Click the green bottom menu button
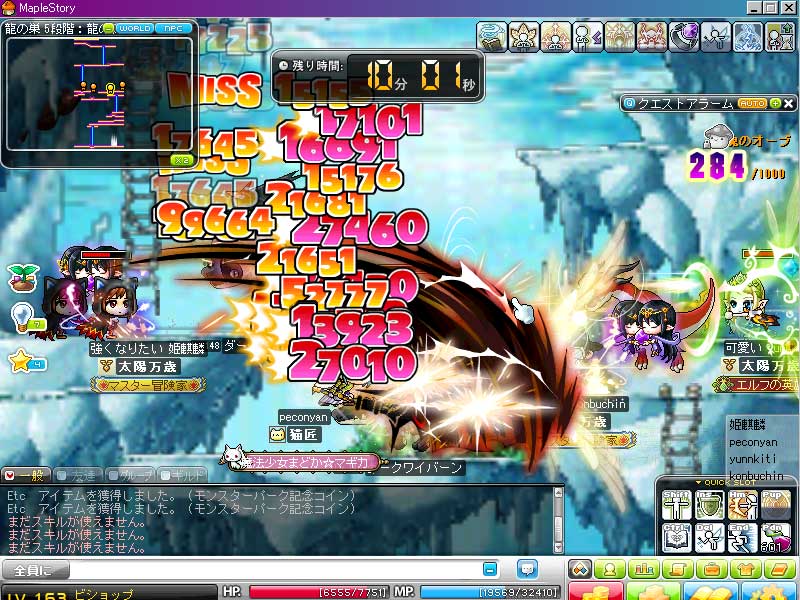Image resolution: width=800 pixels, height=600 pixels. pos(654,592)
